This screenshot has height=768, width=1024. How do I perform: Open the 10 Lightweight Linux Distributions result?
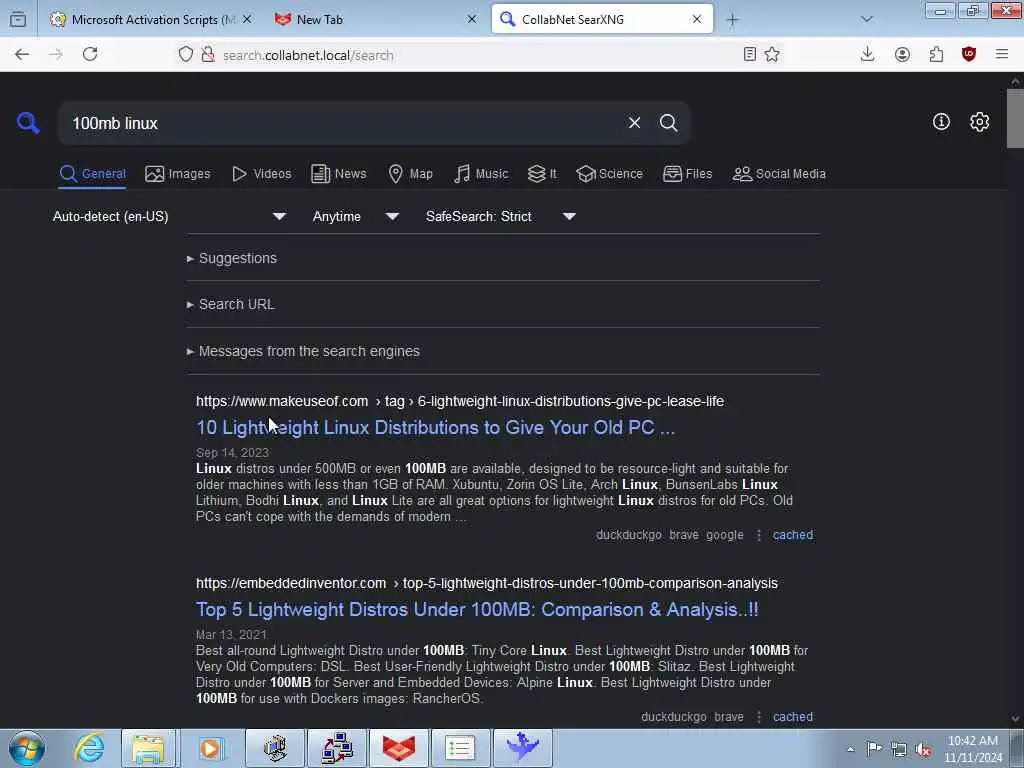coord(436,427)
